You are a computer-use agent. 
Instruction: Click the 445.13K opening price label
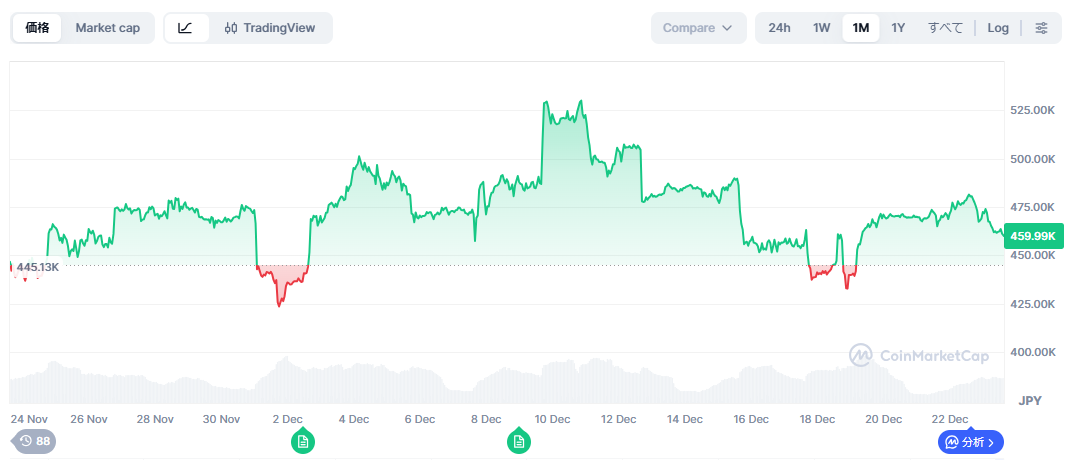(x=38, y=267)
